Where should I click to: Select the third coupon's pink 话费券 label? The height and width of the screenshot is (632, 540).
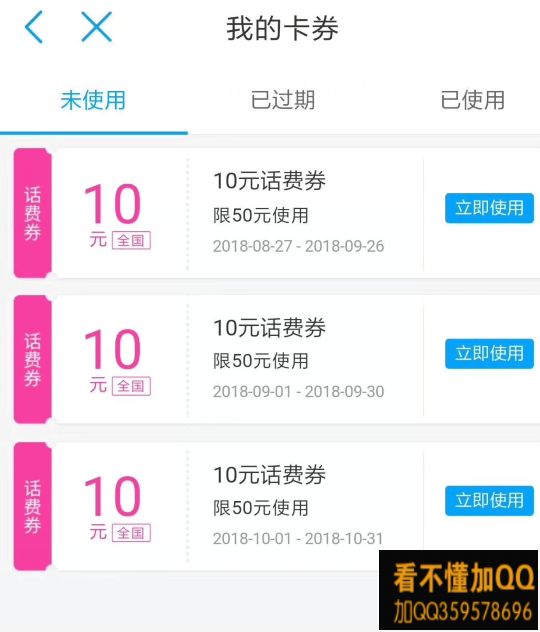pos(33,506)
